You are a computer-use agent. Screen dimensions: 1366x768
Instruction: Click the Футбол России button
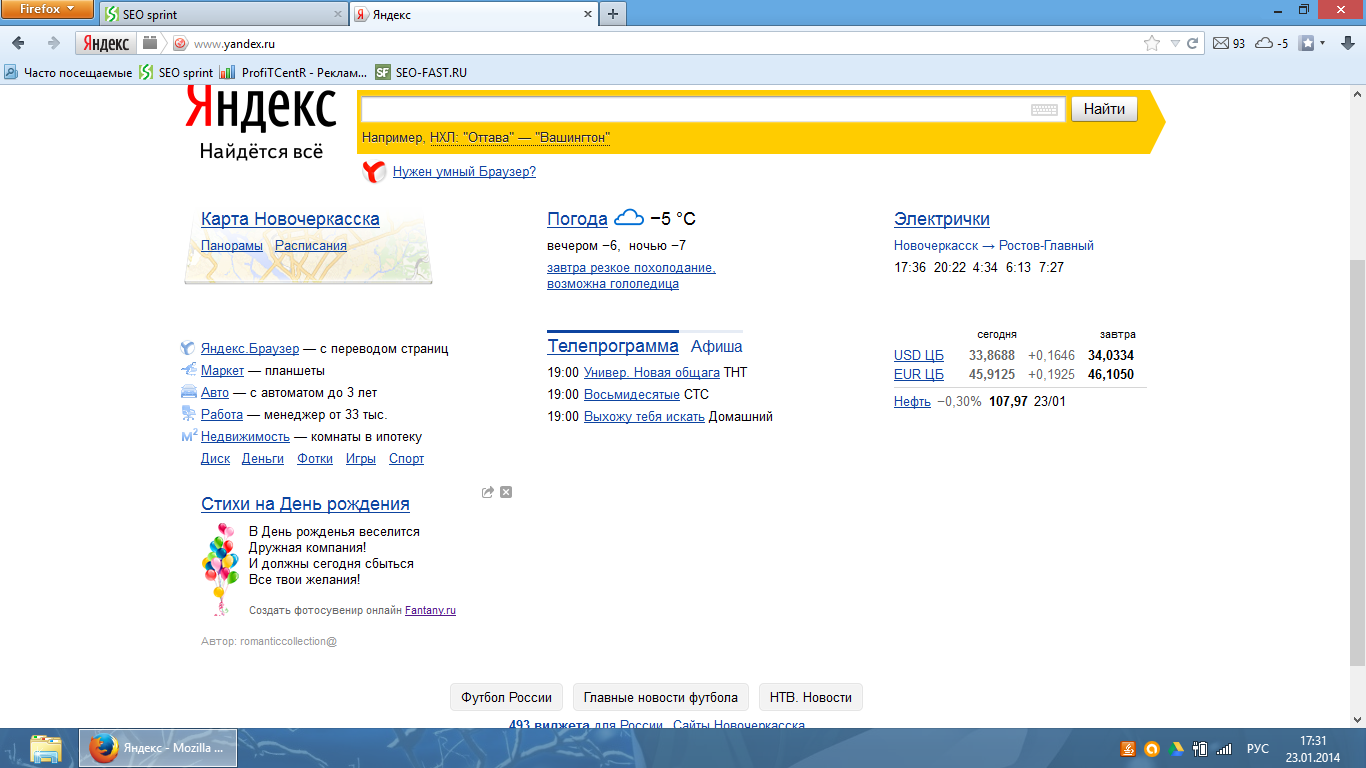[506, 697]
